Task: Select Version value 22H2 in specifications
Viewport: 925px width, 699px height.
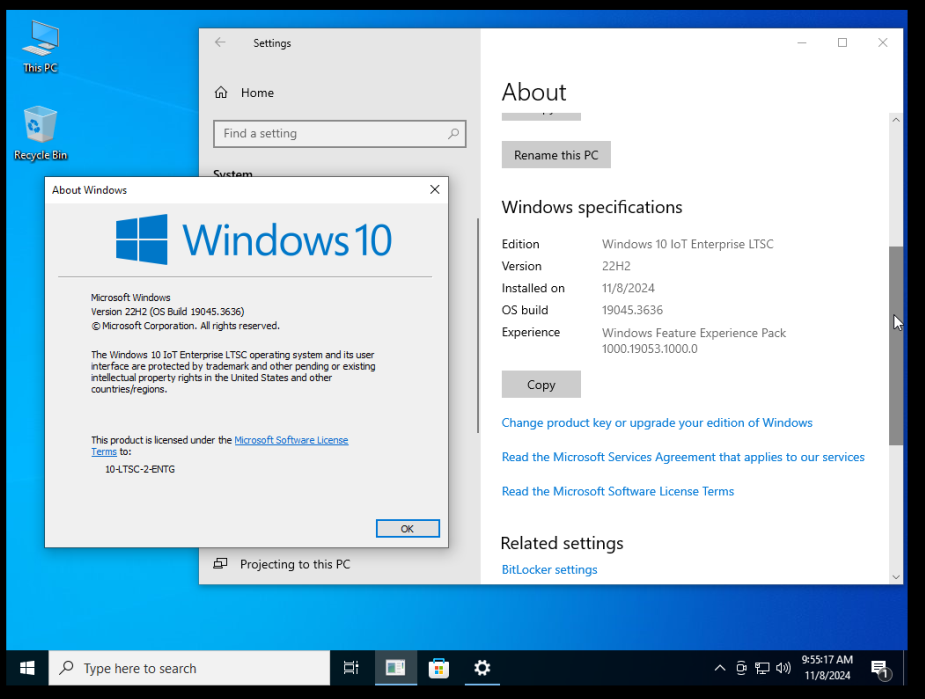Action: (616, 266)
